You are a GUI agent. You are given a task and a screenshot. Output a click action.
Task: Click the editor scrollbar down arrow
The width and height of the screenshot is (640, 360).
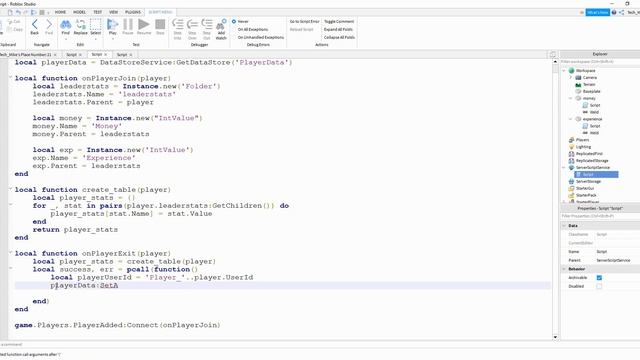[555, 337]
